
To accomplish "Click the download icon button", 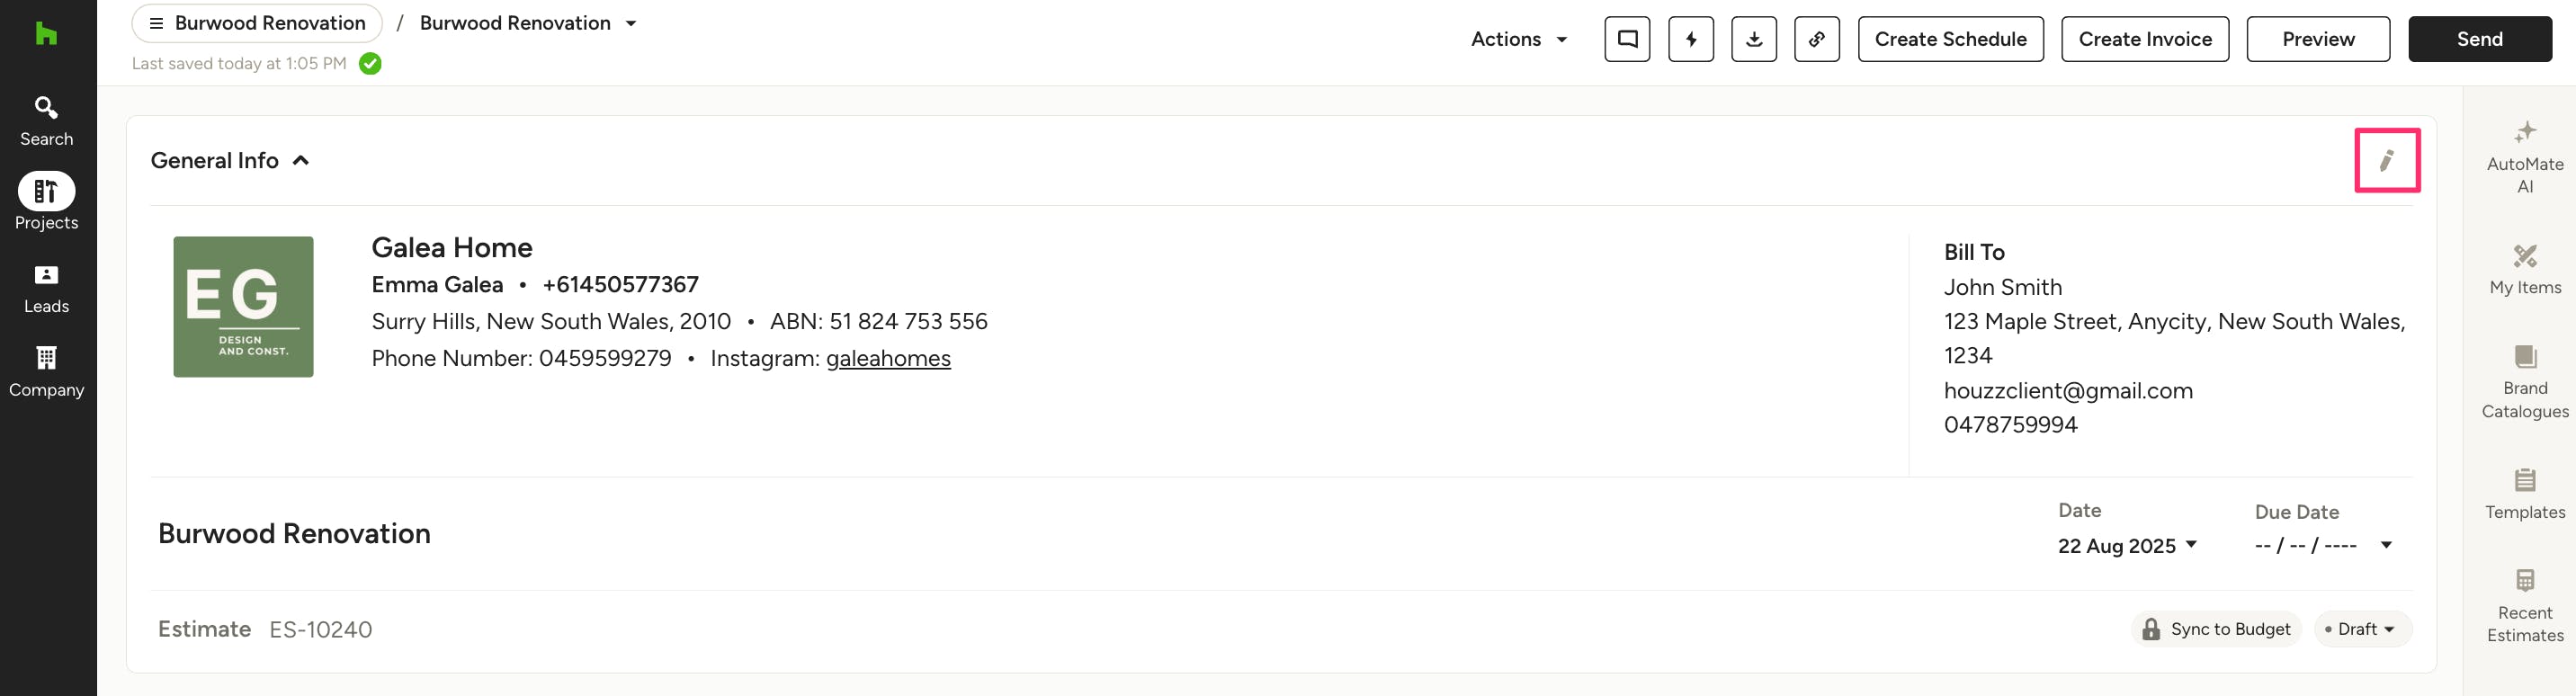I will 1753,39.
